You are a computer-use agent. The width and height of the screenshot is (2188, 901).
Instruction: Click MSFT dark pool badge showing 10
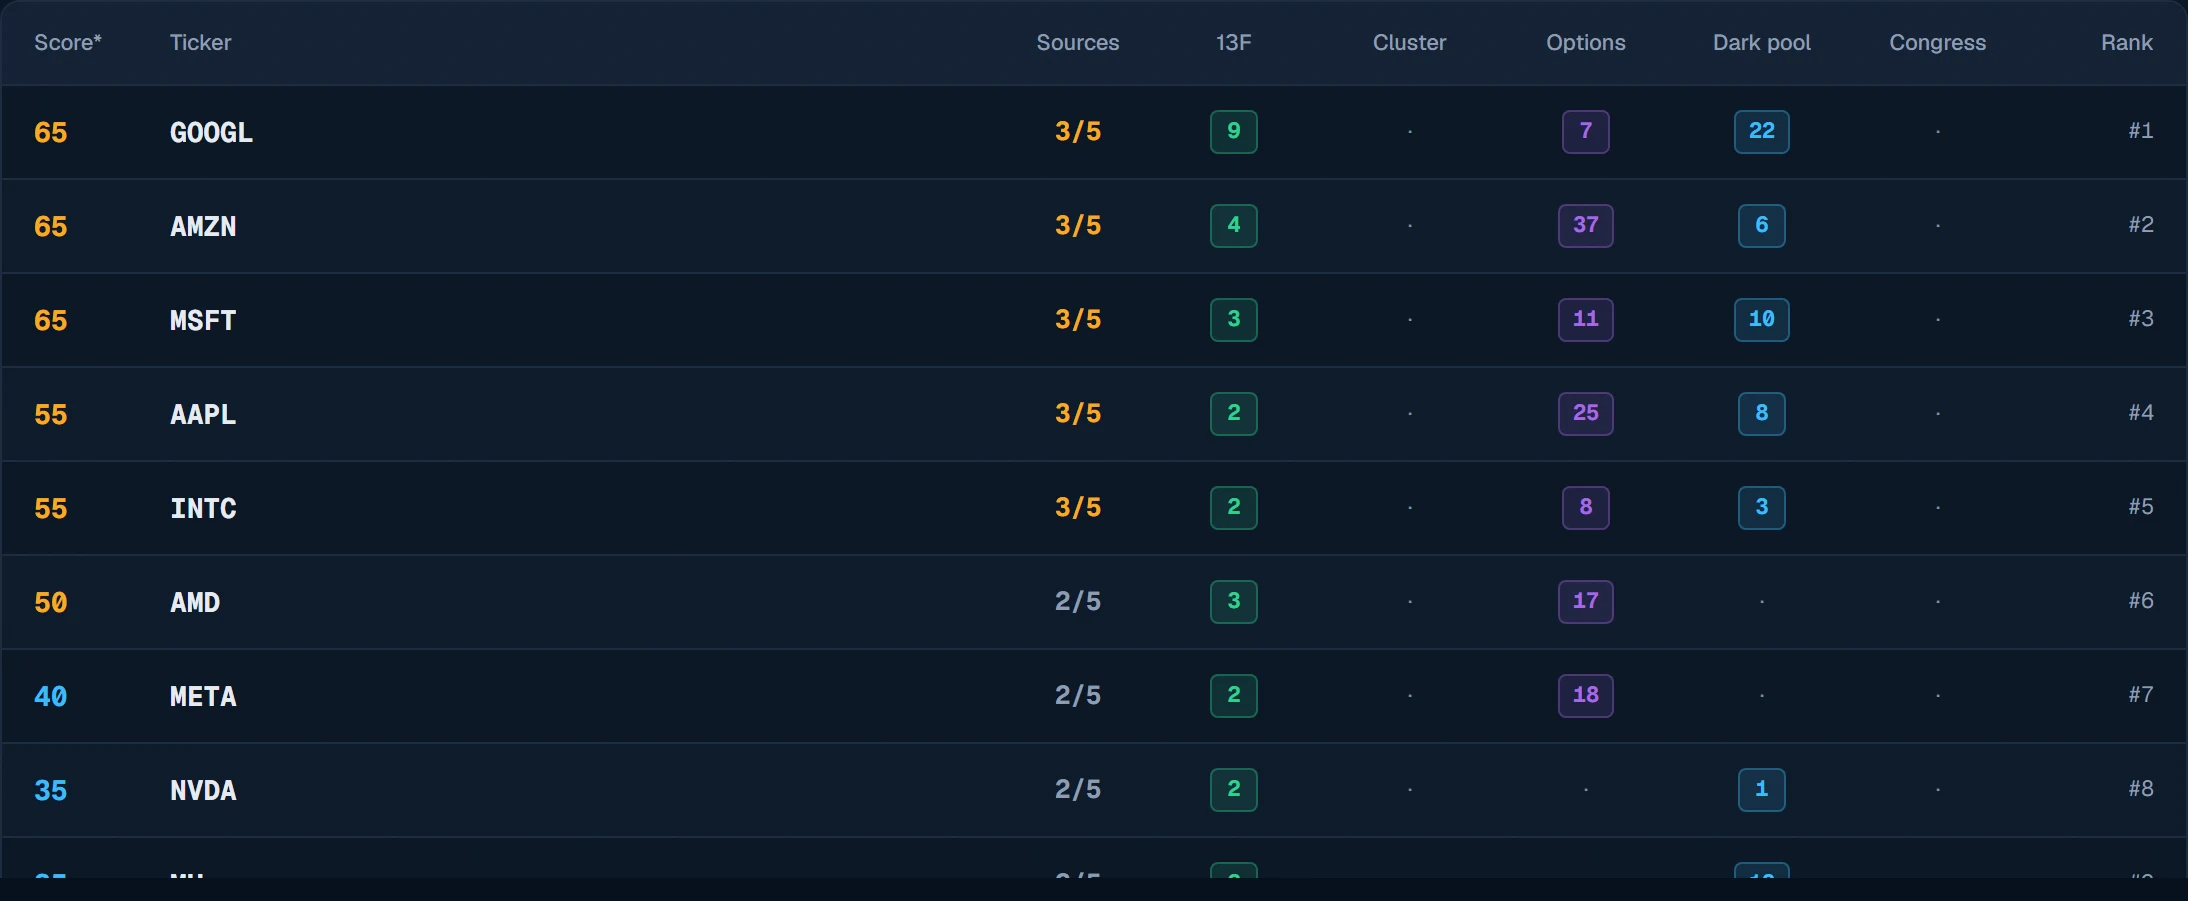coord(1761,320)
